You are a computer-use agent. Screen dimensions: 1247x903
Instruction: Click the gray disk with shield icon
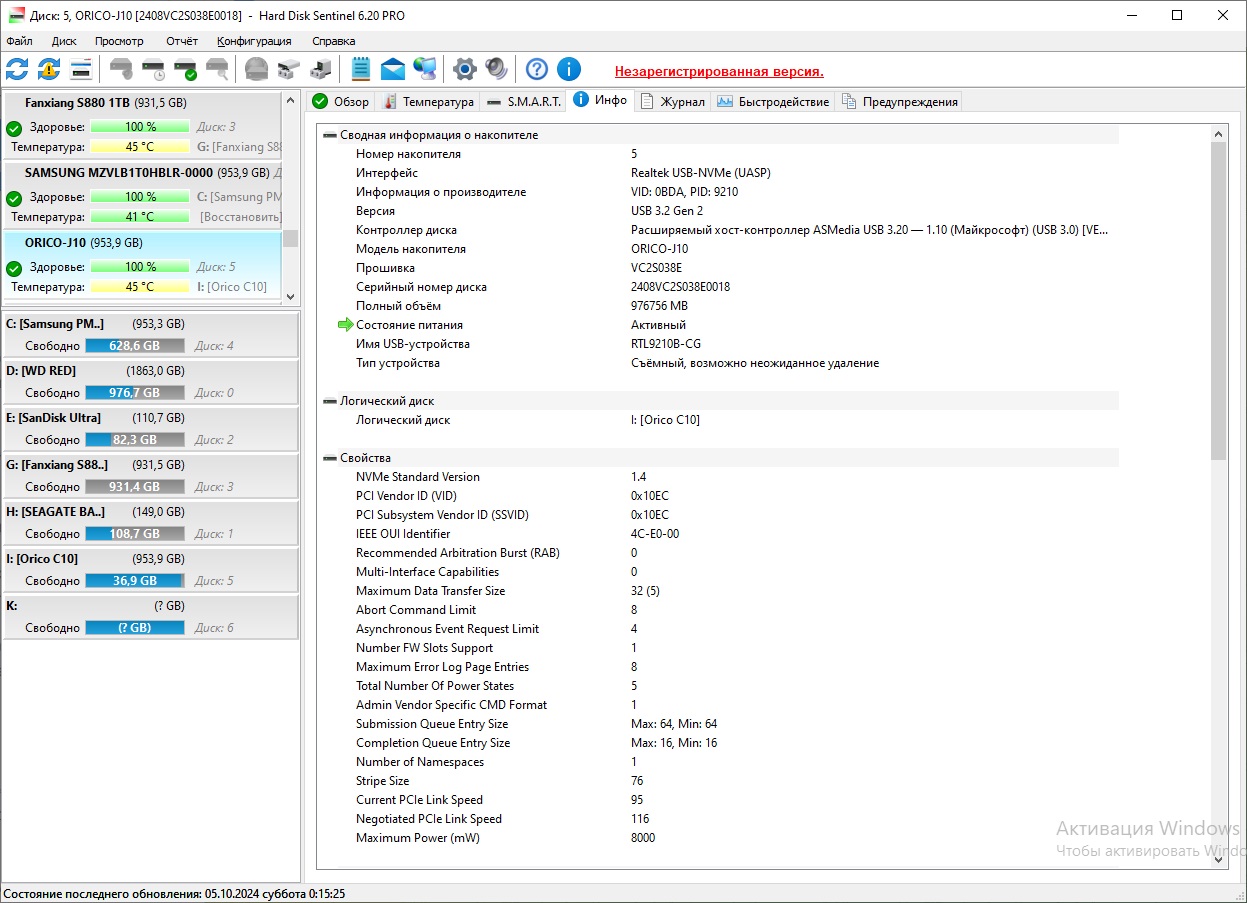(121, 69)
